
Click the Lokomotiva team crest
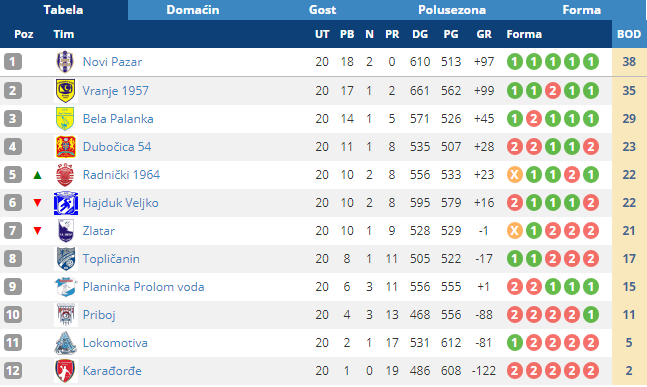coord(65,343)
